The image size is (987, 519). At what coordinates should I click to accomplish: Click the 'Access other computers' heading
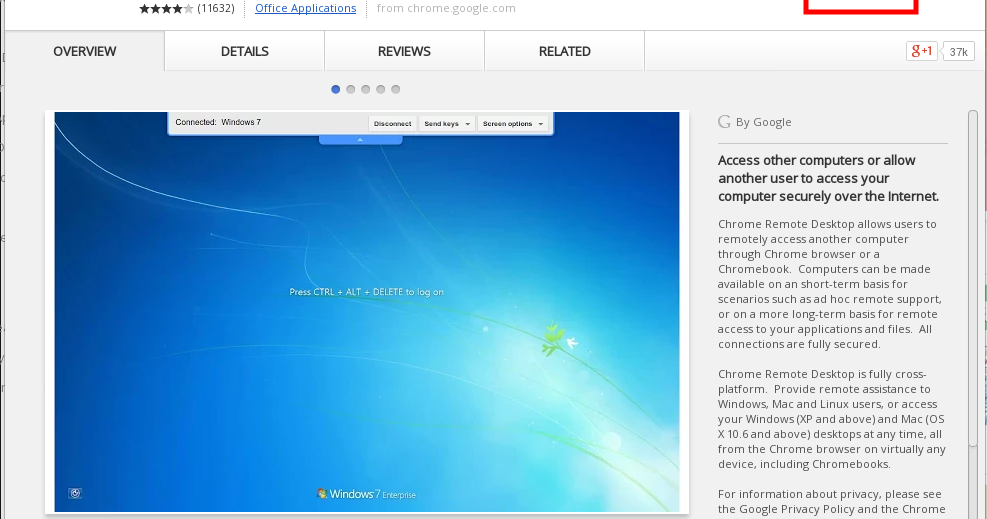coord(828,178)
